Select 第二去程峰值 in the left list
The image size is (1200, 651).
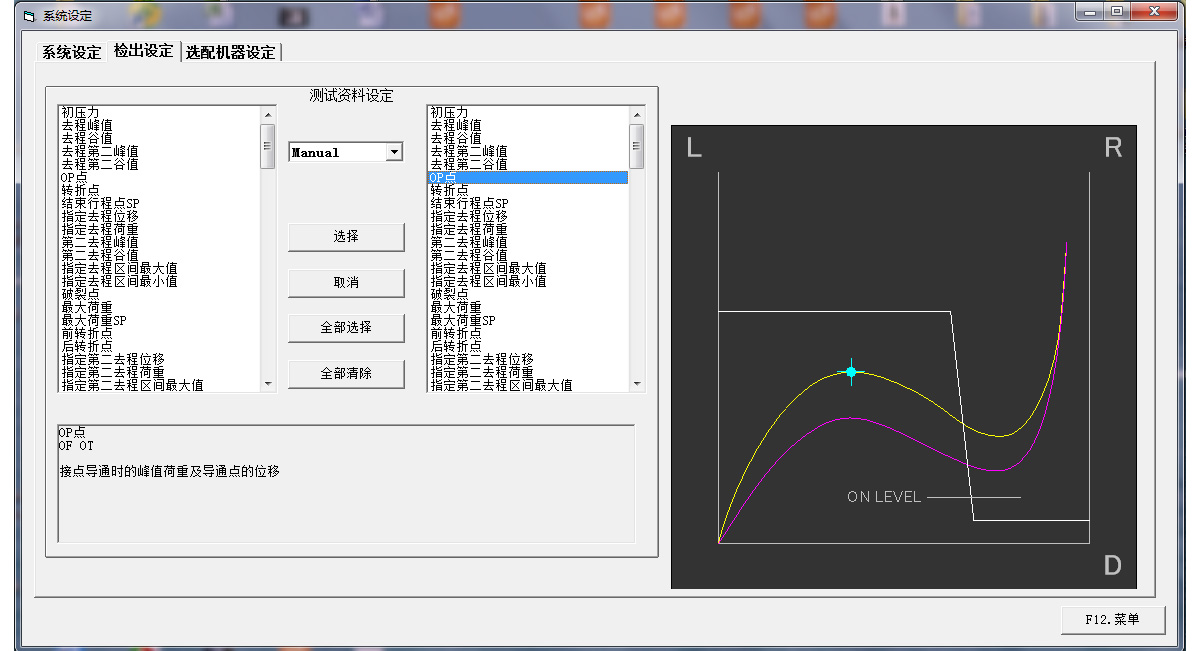pyautogui.click(x=159, y=242)
